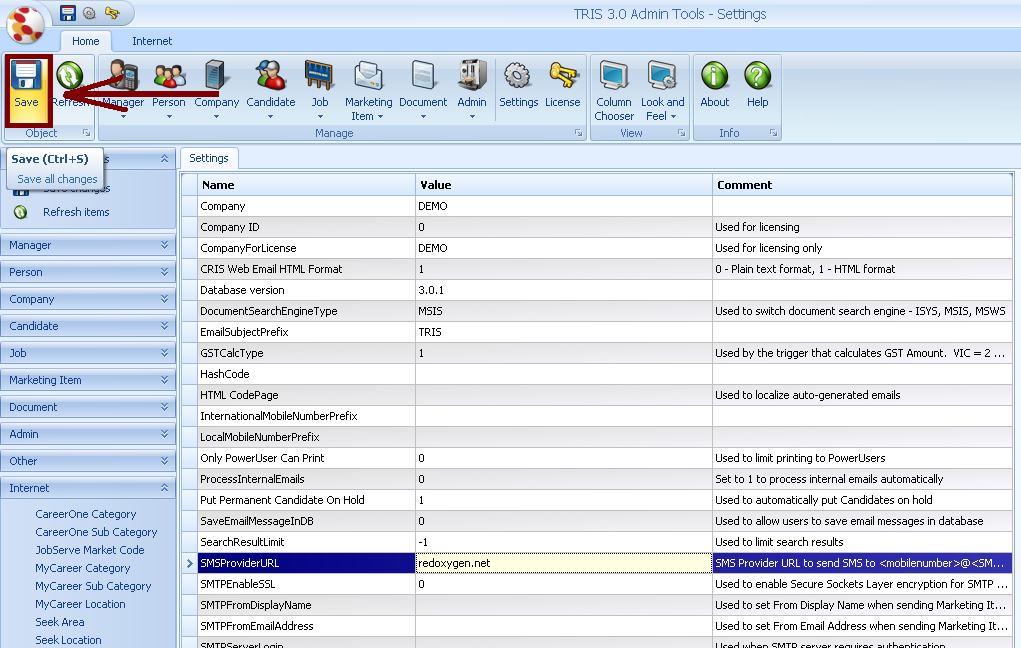Click the DocumentSearchEngineType MSIS value

564,311
